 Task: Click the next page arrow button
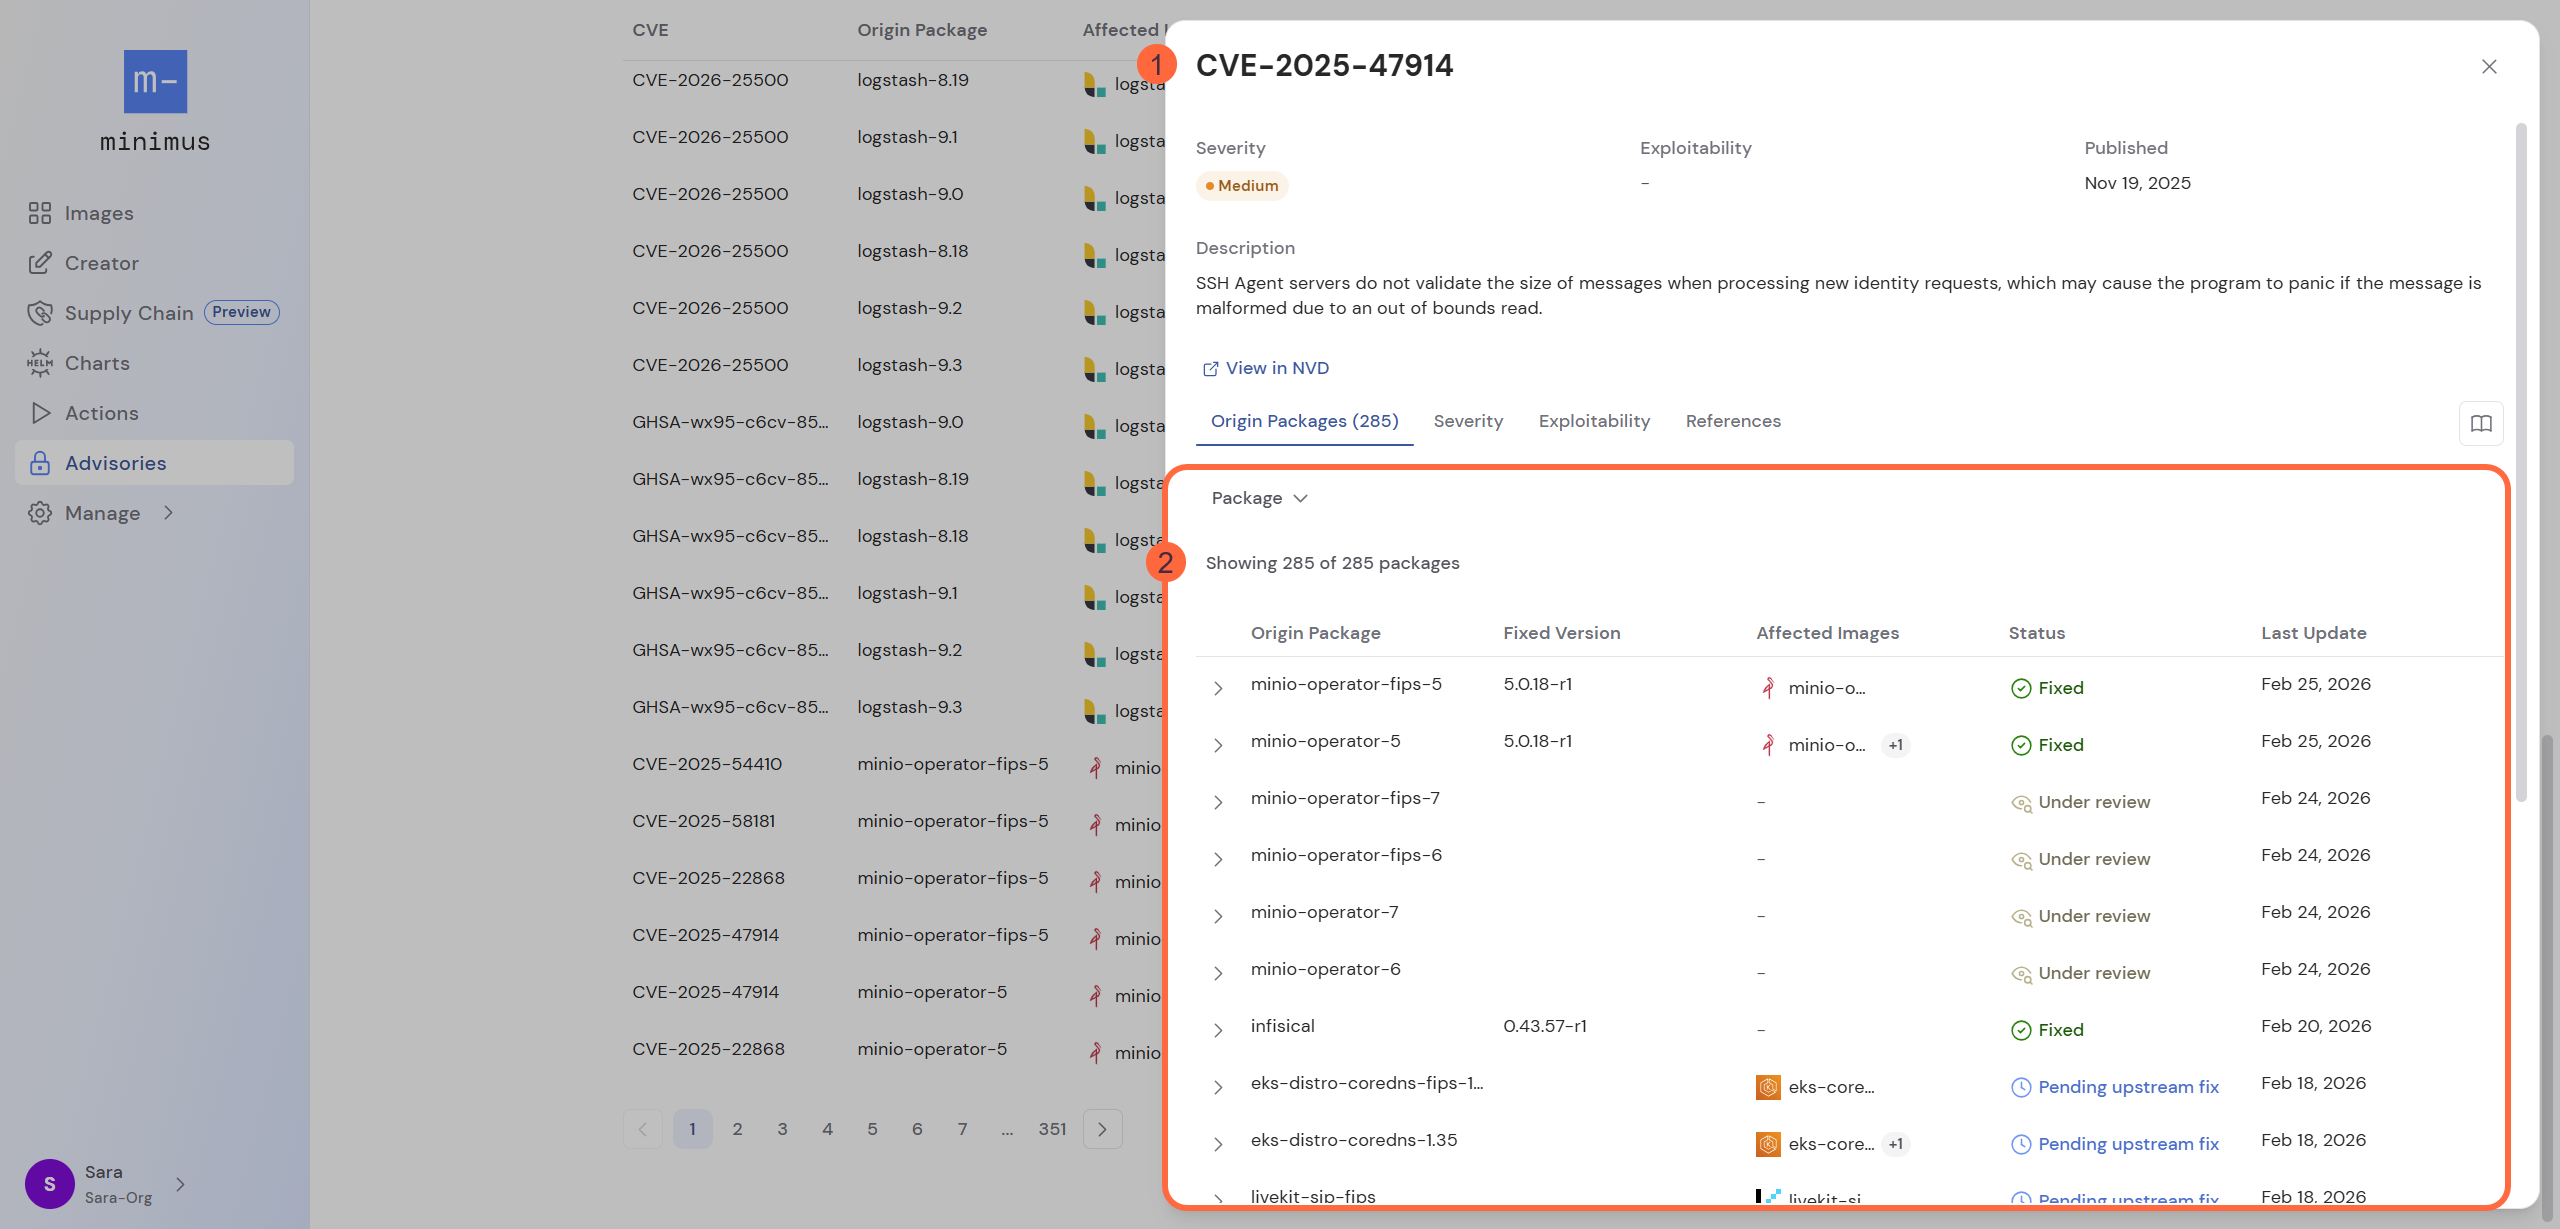[1102, 1129]
